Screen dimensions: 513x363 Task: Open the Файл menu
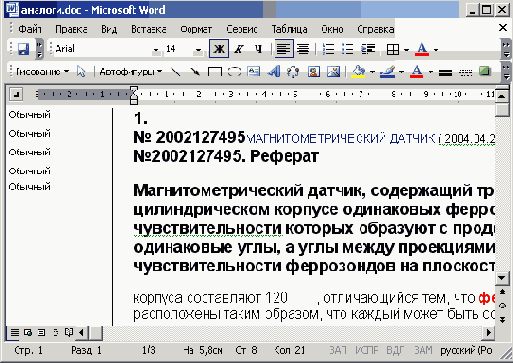pyautogui.click(x=30, y=29)
